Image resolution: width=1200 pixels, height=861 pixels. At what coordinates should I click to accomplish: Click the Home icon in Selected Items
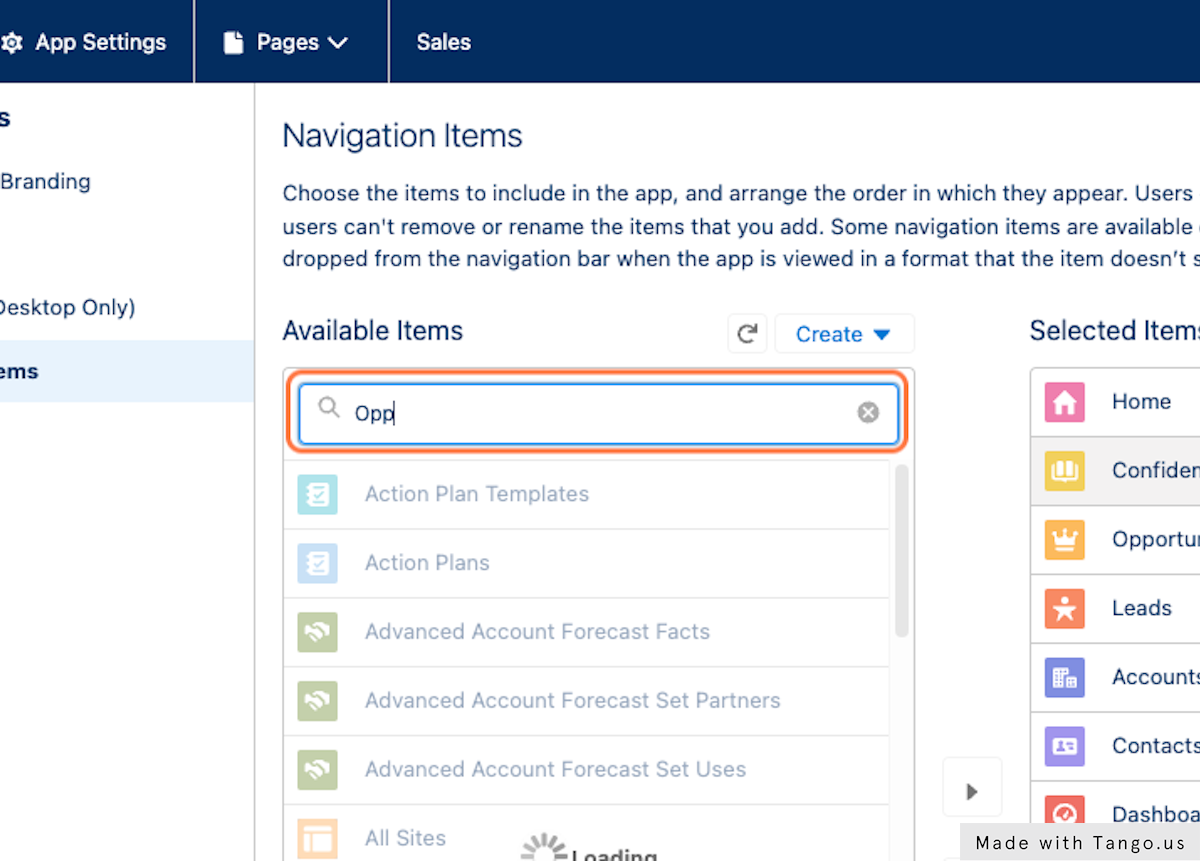1064,402
